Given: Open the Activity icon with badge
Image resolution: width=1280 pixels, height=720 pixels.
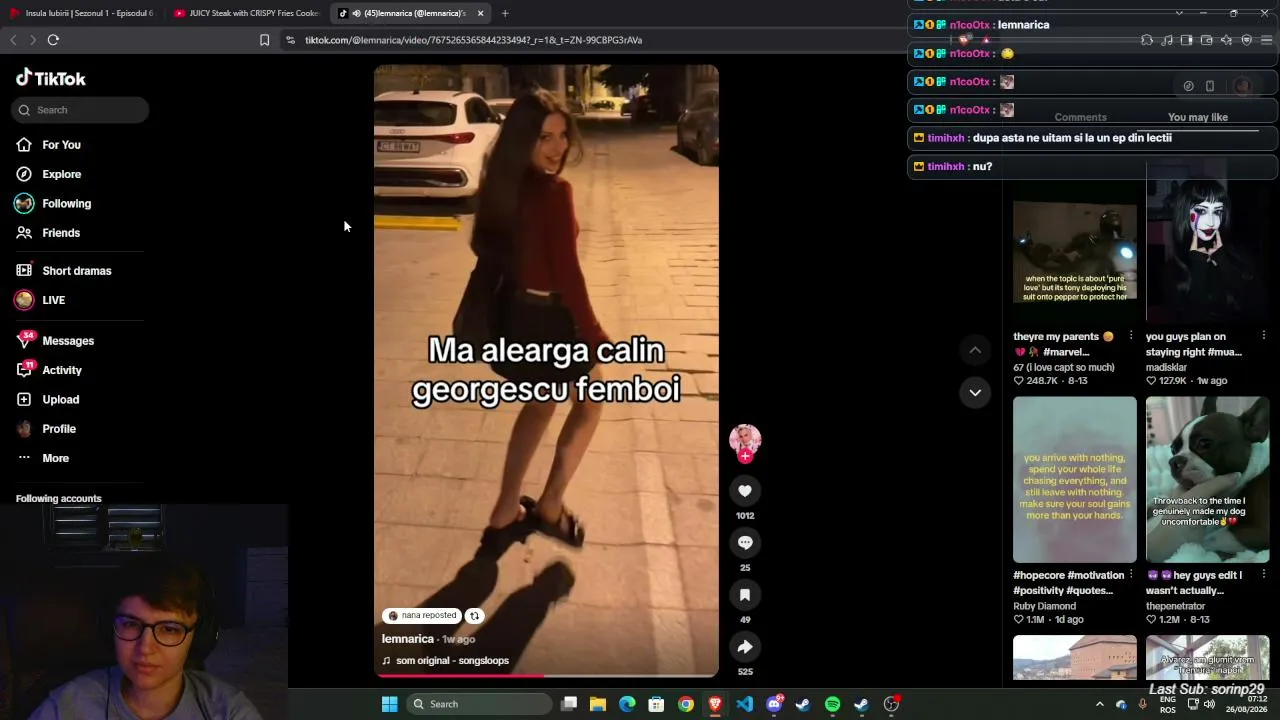Looking at the screenshot, I should pyautogui.click(x=24, y=369).
